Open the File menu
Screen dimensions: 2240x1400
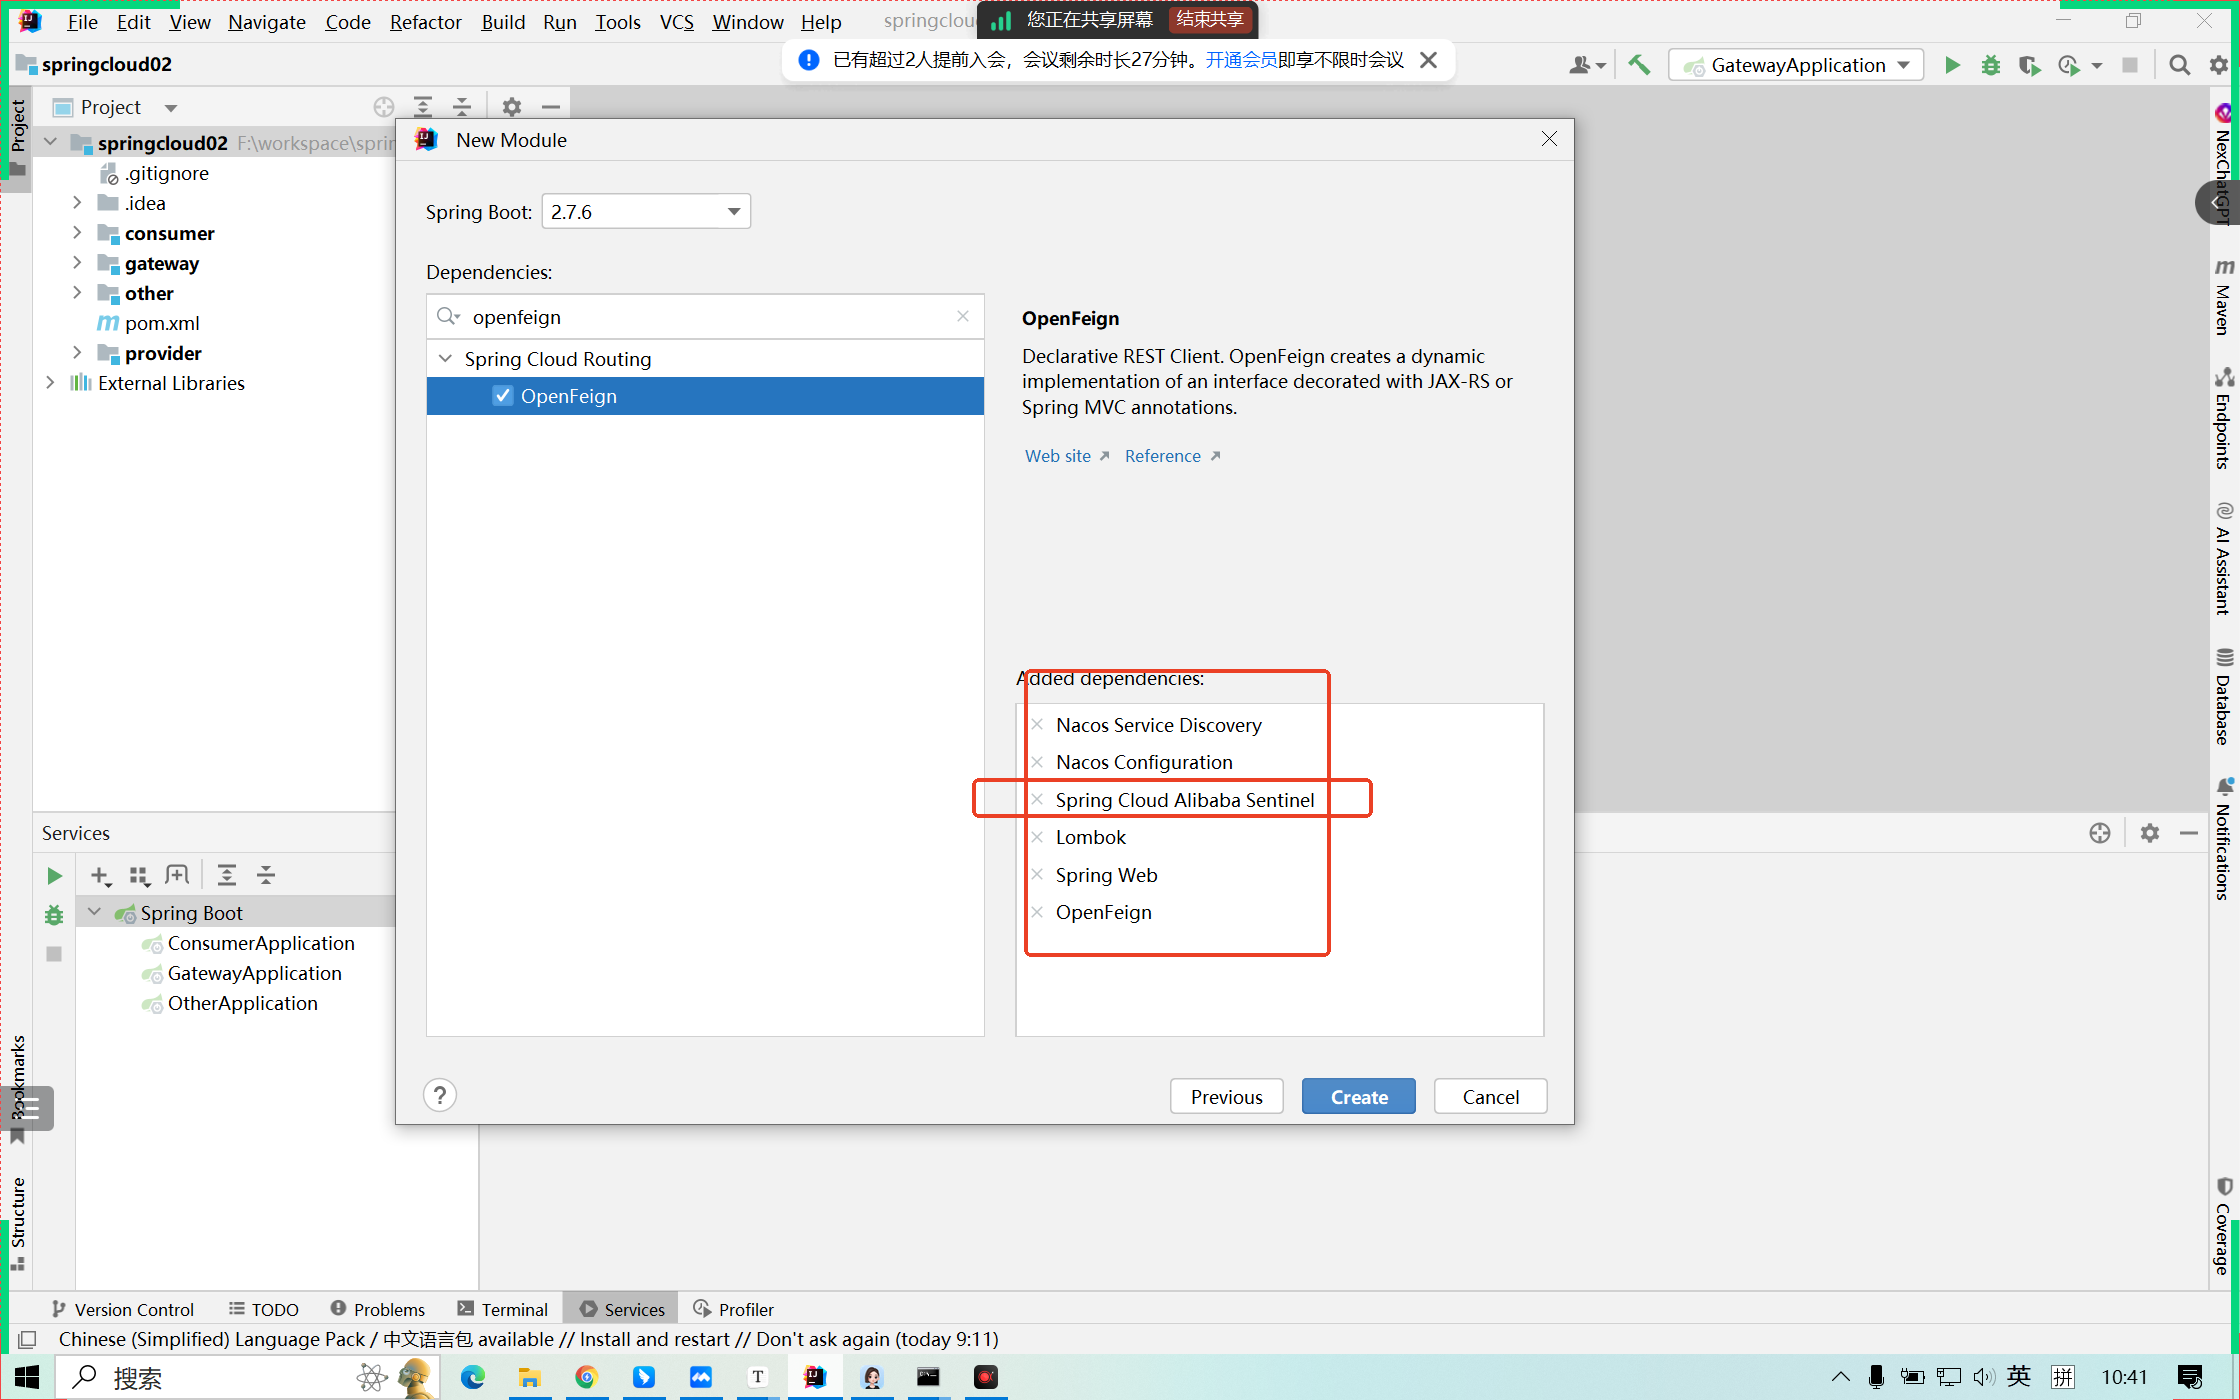coord(81,22)
